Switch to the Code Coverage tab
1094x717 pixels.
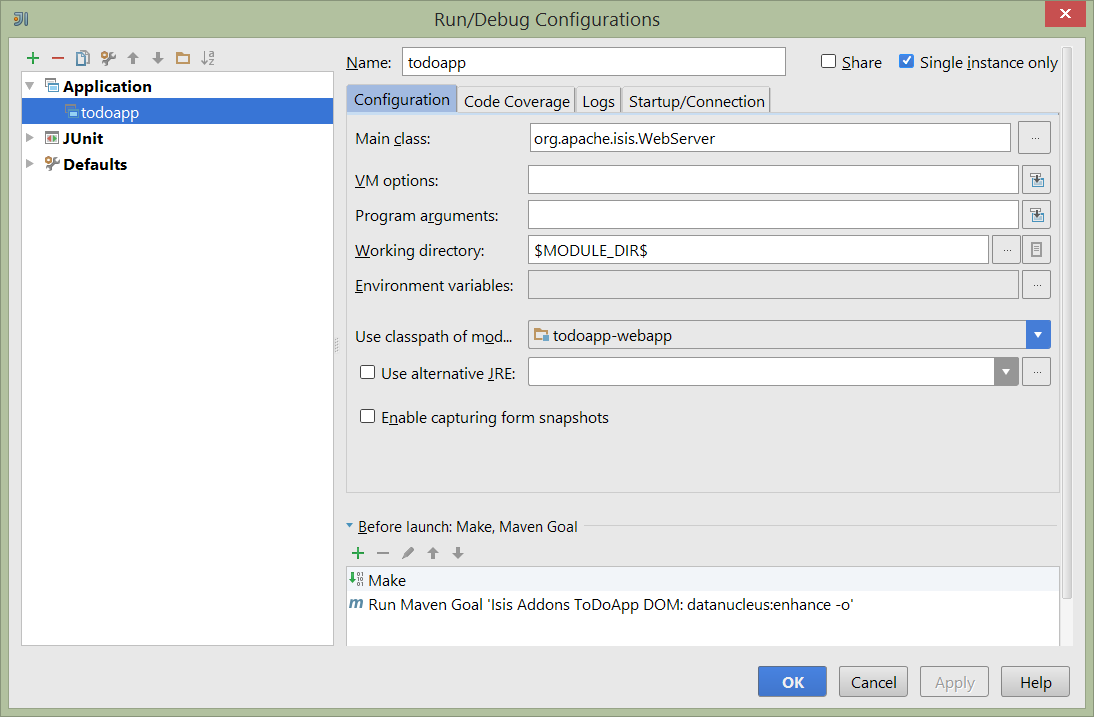tap(516, 101)
